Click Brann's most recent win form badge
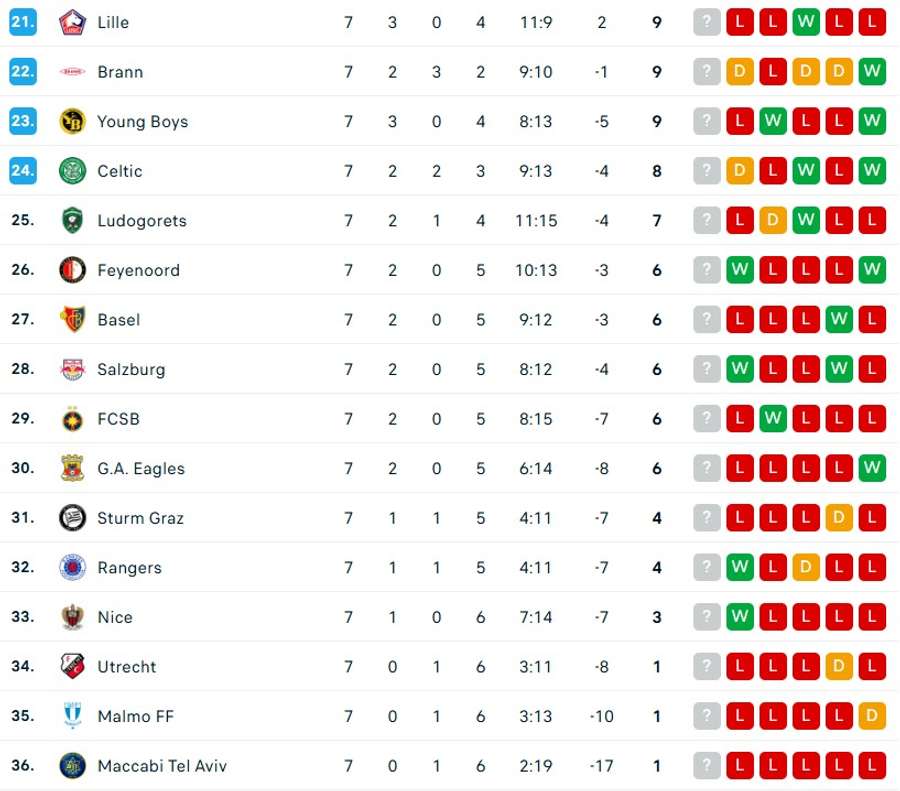900x791 pixels. [x=872, y=72]
